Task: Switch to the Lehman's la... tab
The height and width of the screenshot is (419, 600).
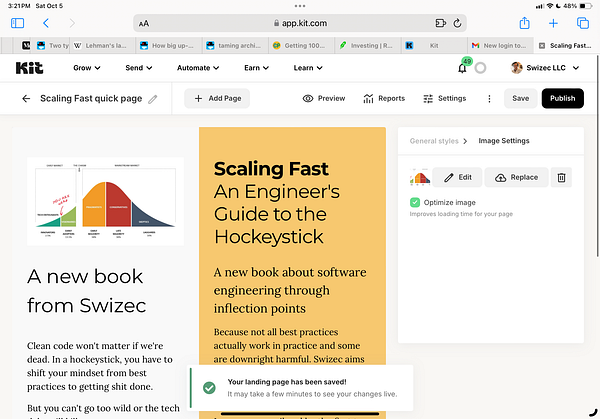Action: point(102,46)
